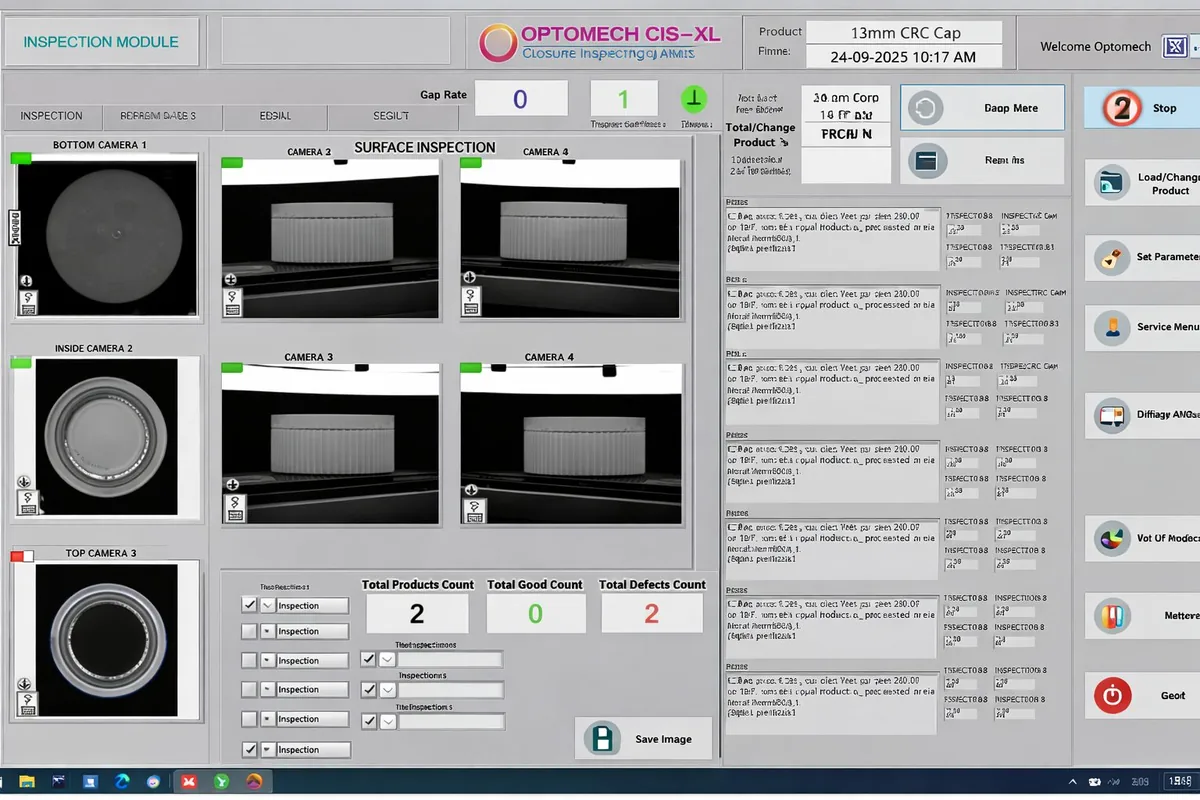Click Inside Camera 2 document icon
Viewport: 1200px width, 800px height.
click(26, 503)
